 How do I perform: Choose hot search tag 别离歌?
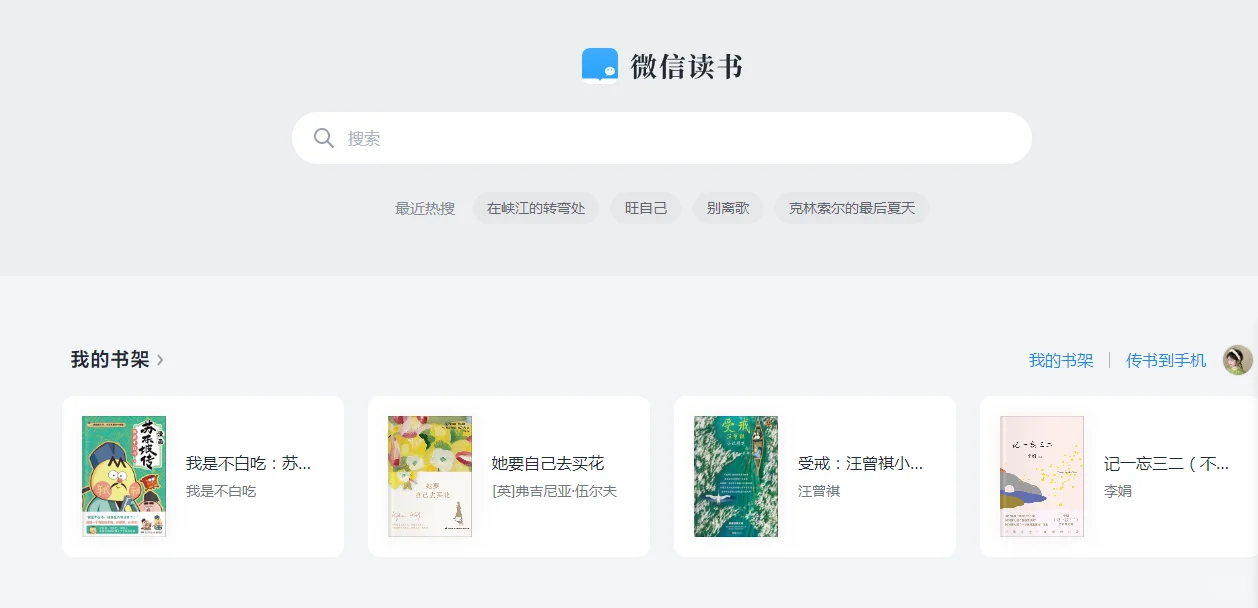click(x=728, y=208)
